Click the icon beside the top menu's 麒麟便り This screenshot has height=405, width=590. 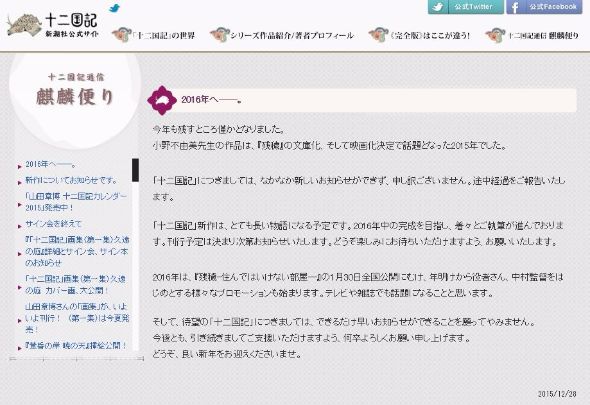click(495, 35)
